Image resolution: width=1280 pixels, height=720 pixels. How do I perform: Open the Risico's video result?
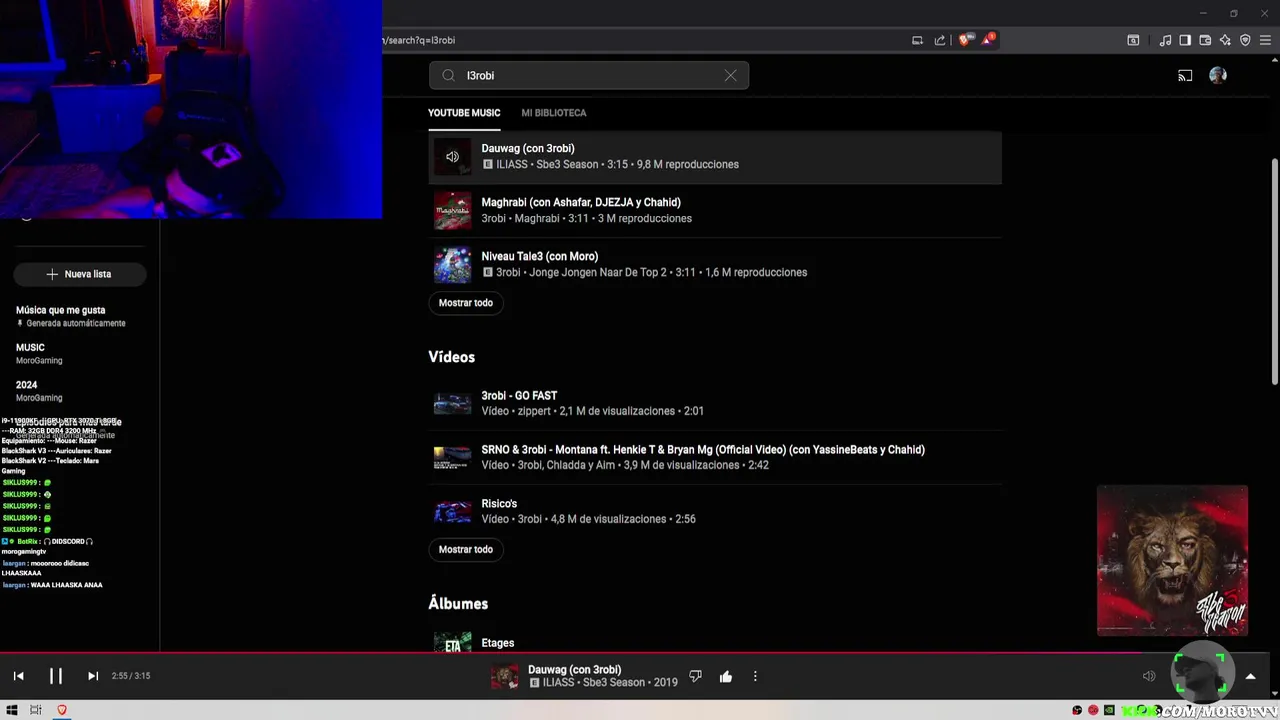[x=499, y=504]
